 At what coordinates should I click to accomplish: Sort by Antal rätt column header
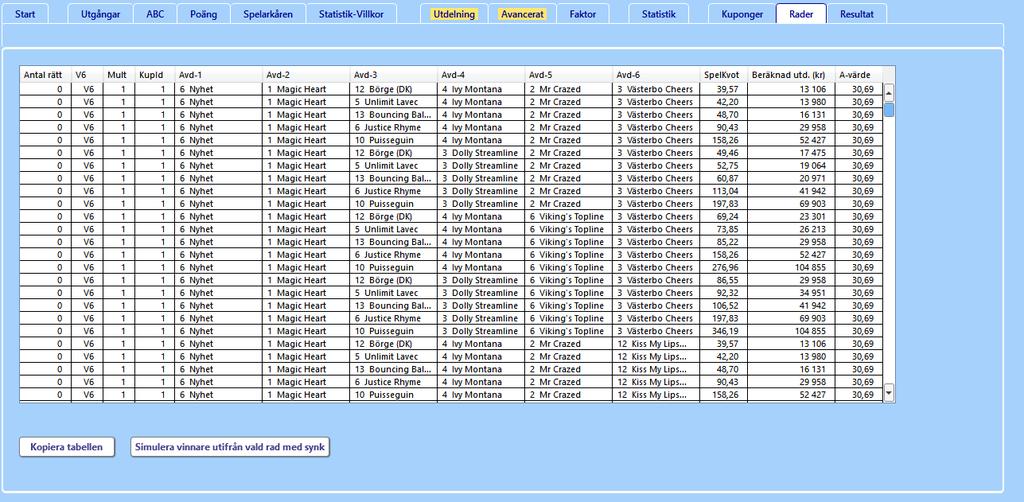(45, 74)
